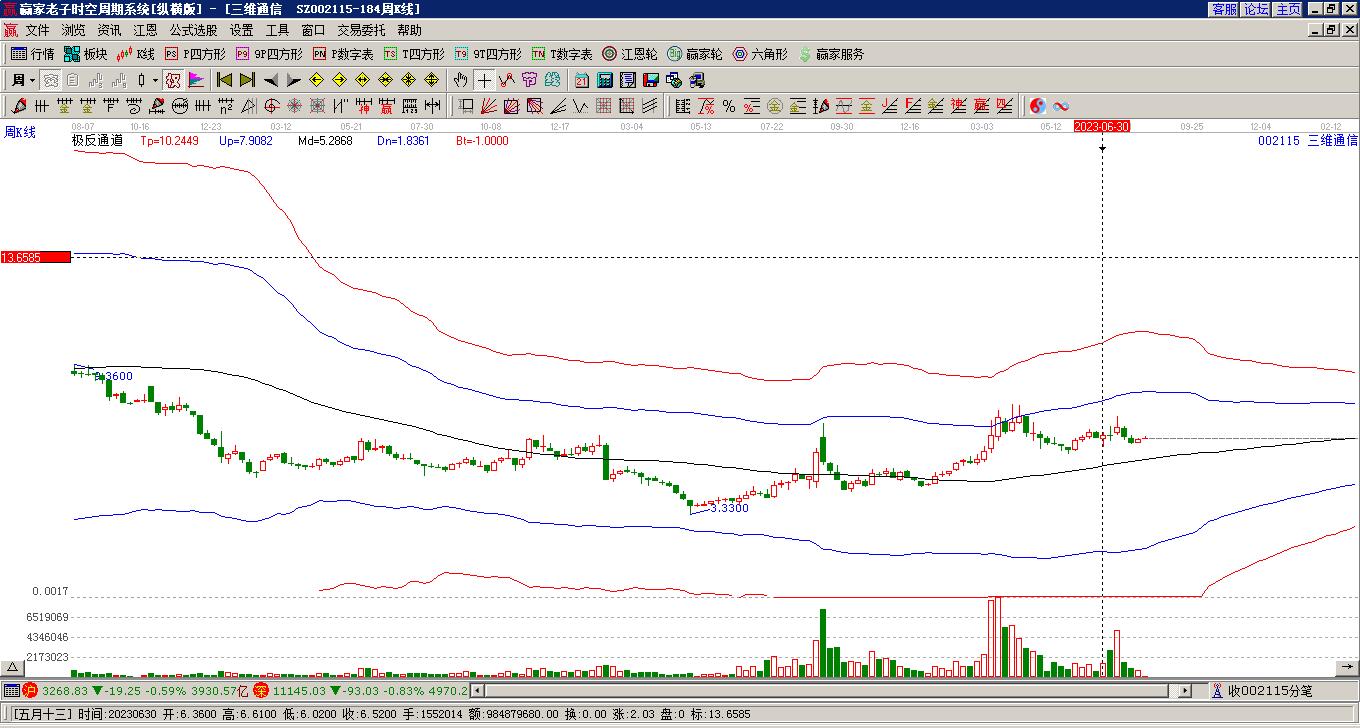
Task: Click the yin-yang taiji icon
Action: [x=1038, y=106]
